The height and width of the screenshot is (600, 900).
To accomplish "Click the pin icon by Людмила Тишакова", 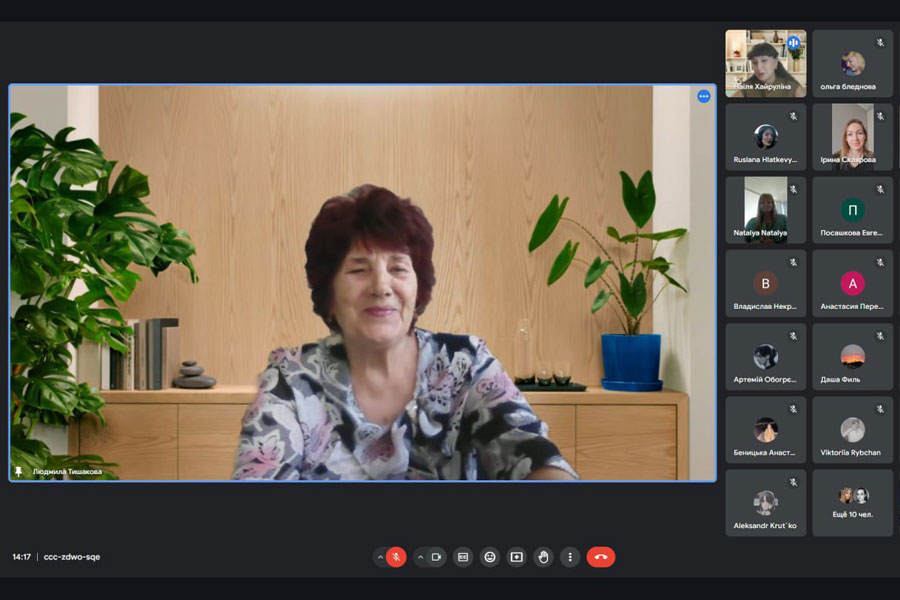I will coord(18,471).
